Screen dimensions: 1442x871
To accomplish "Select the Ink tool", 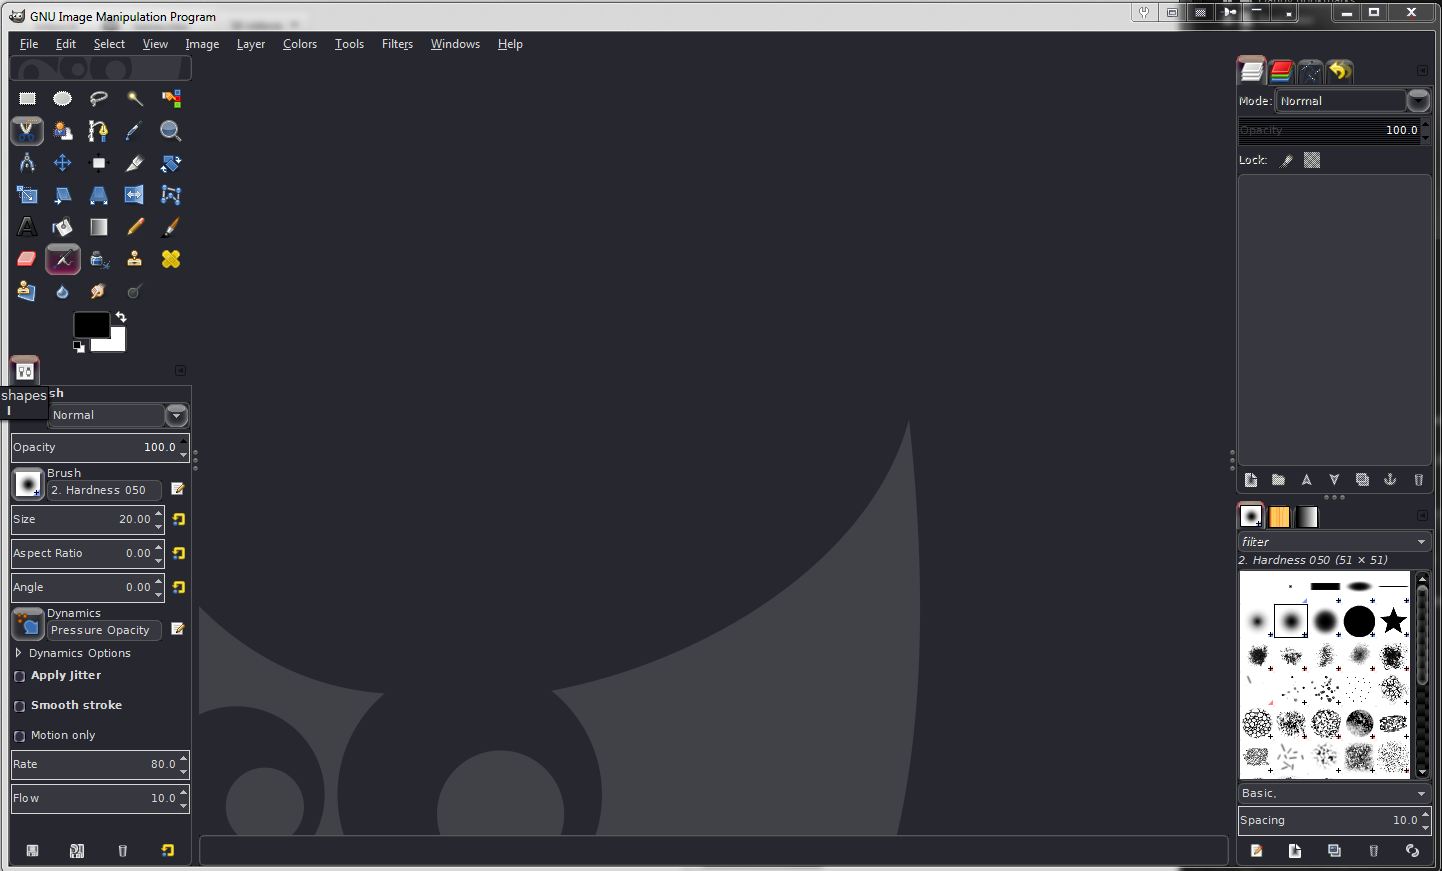I will pyautogui.click(x=99, y=259).
